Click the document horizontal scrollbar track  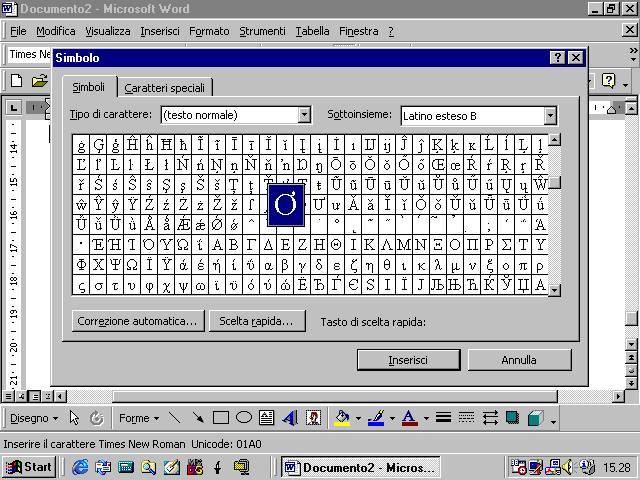(x=341, y=396)
